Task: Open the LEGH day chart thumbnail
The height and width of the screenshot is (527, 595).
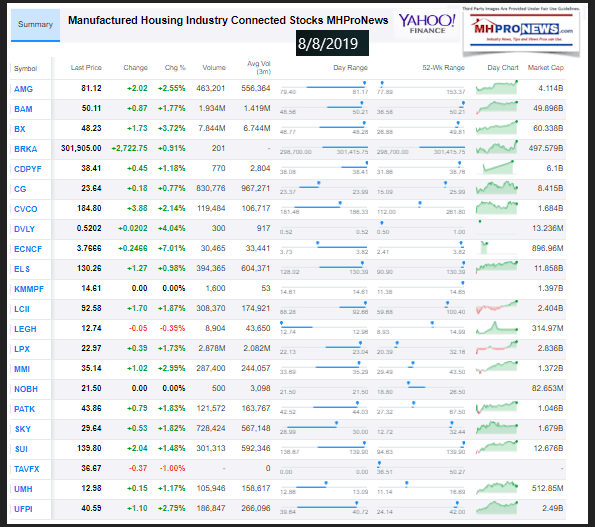Action: [497, 327]
